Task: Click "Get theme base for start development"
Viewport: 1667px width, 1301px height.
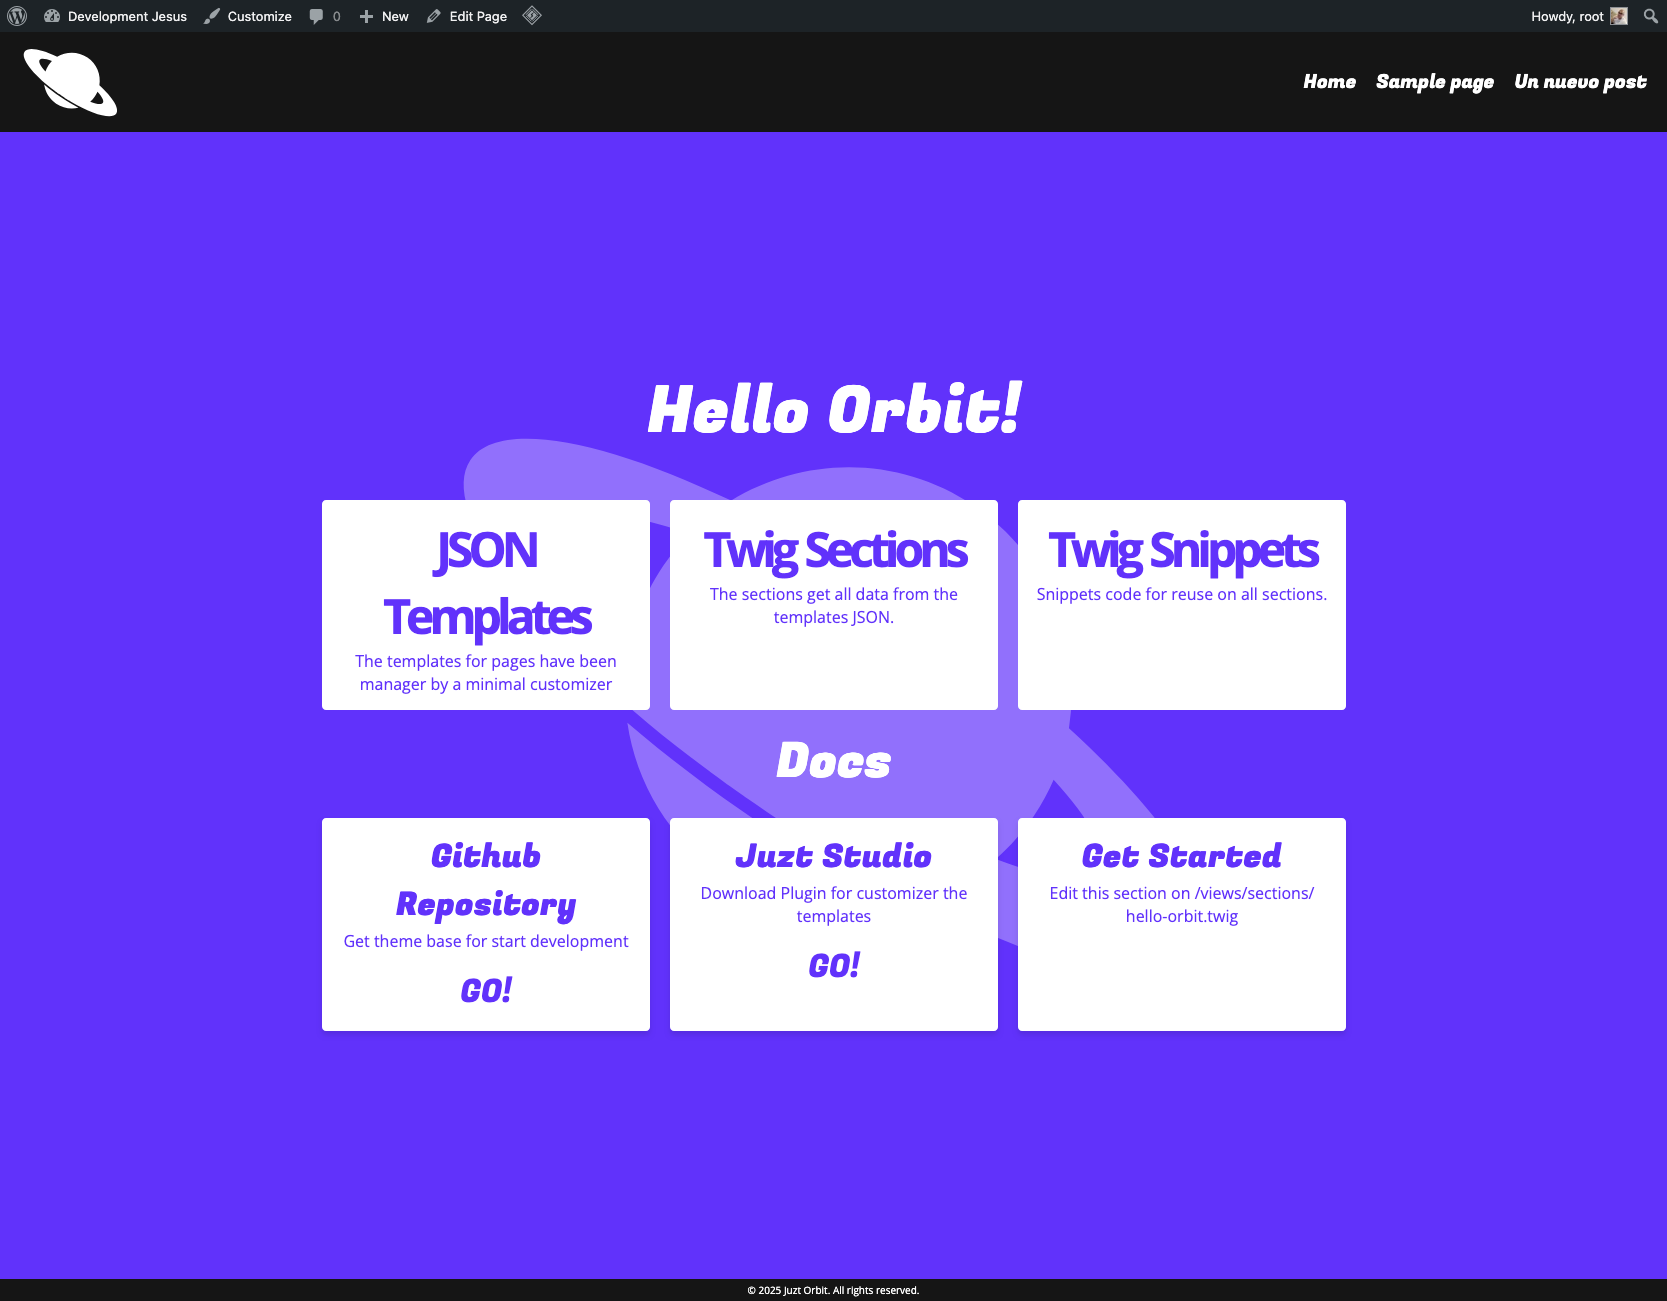Action: (486, 941)
